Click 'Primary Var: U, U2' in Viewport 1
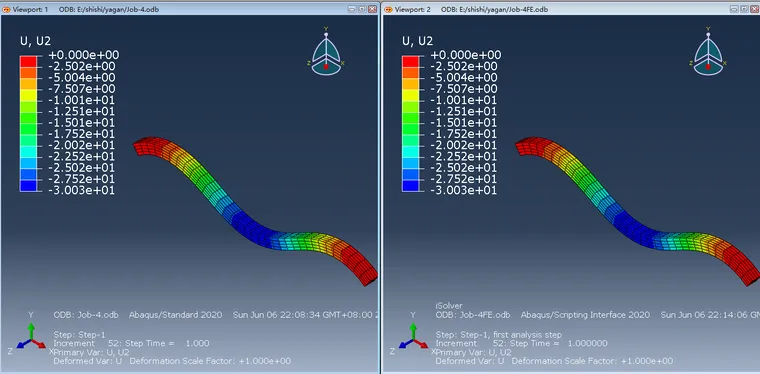 point(91,352)
